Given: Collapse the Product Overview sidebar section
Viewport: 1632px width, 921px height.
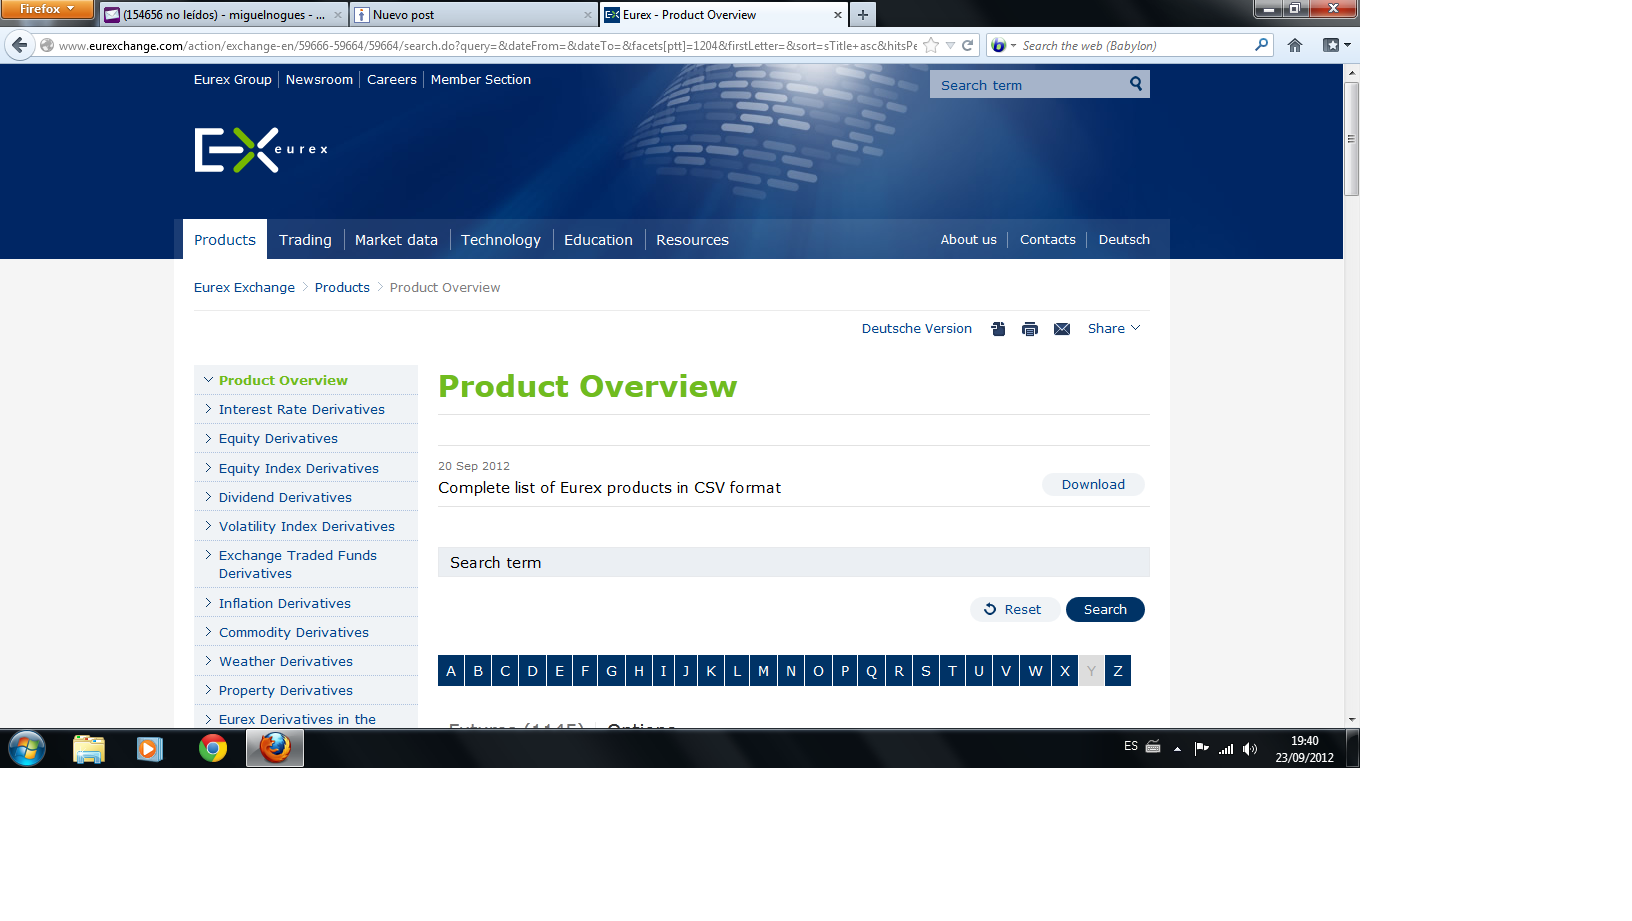Looking at the screenshot, I should click(x=208, y=380).
